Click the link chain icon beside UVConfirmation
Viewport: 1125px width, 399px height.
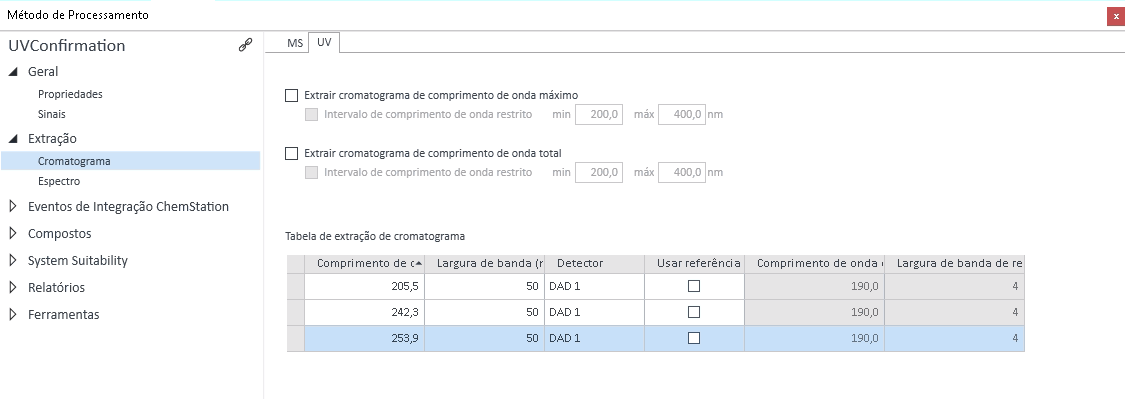click(245, 45)
